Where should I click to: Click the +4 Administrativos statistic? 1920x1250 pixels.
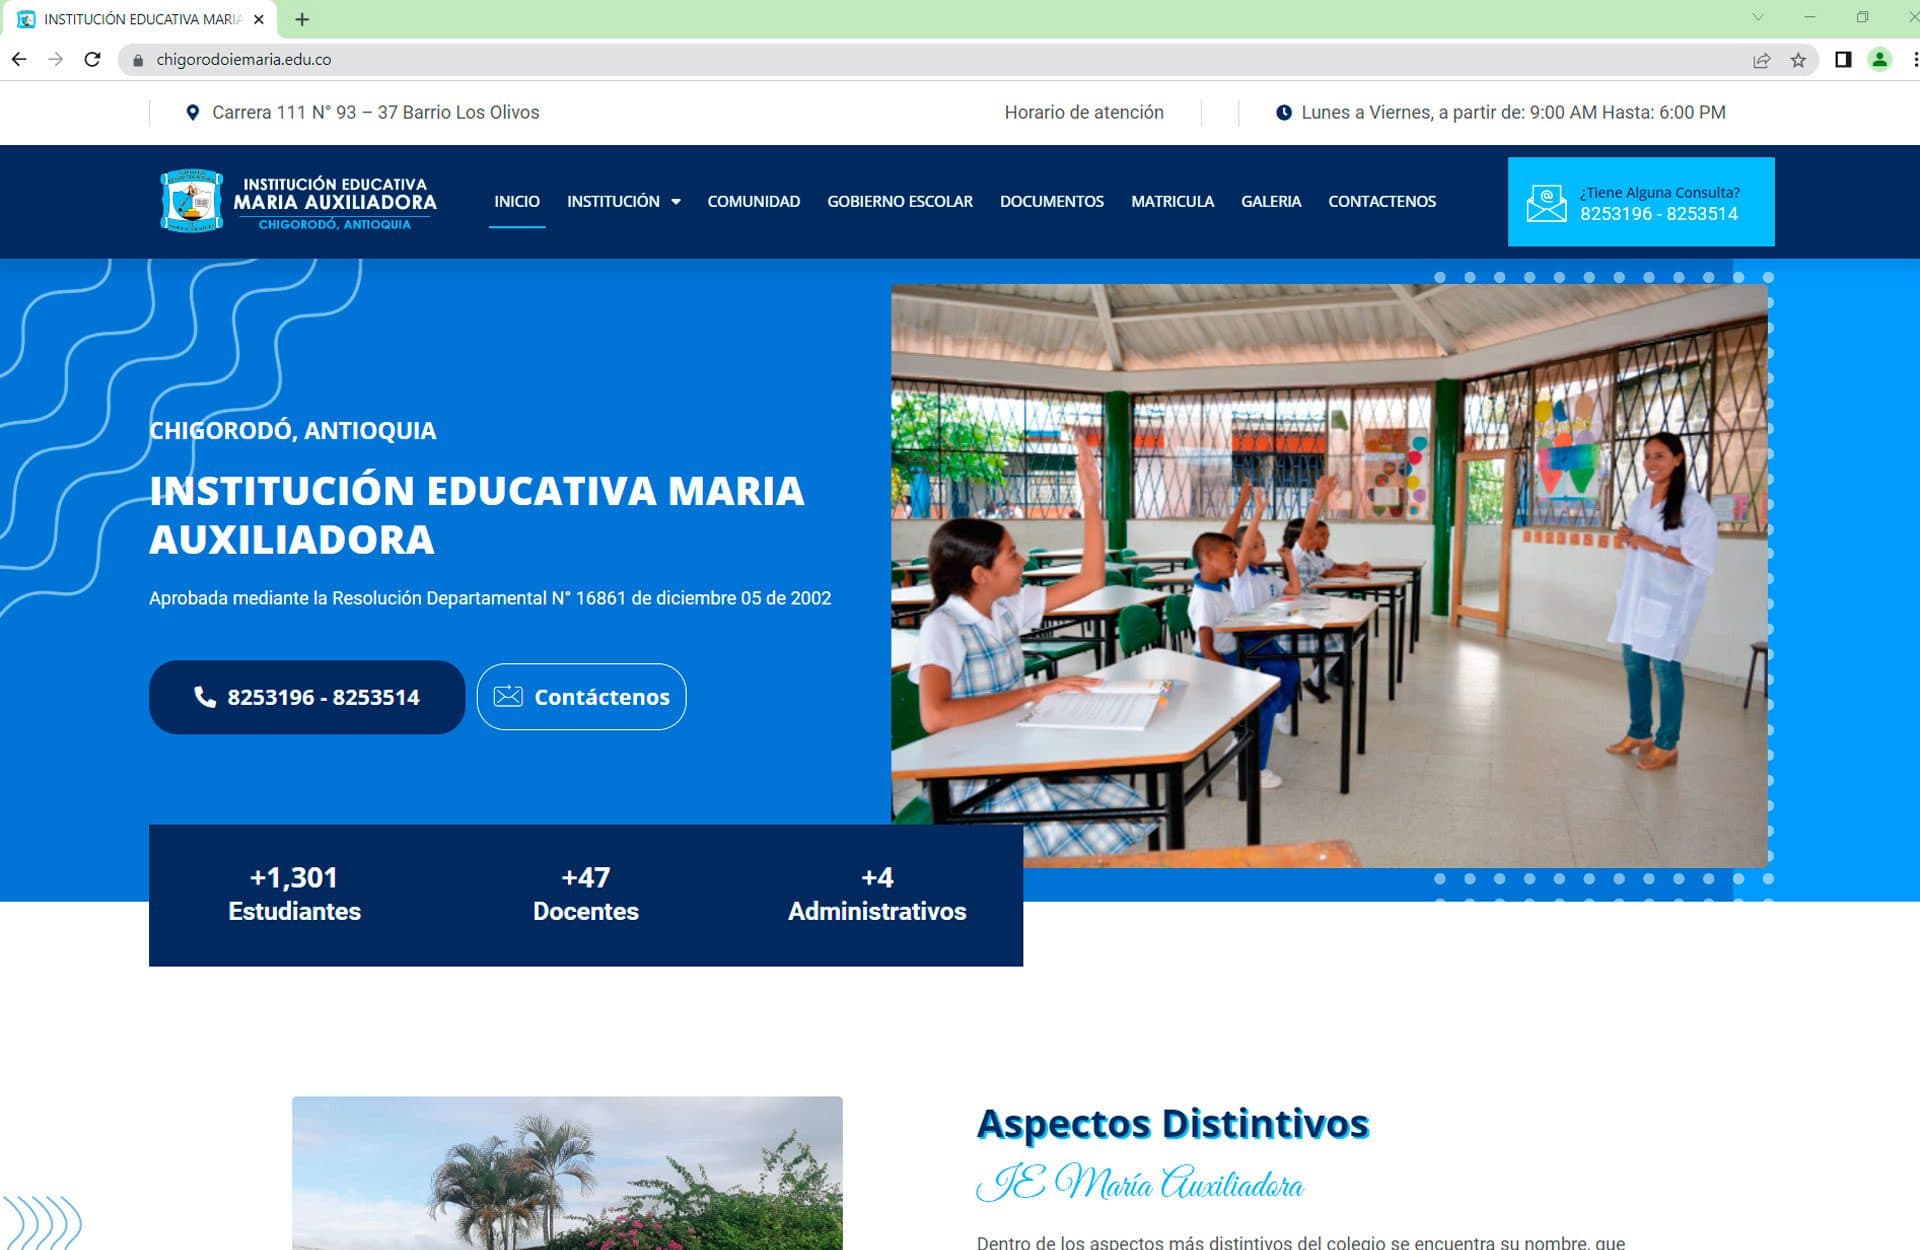click(x=877, y=894)
